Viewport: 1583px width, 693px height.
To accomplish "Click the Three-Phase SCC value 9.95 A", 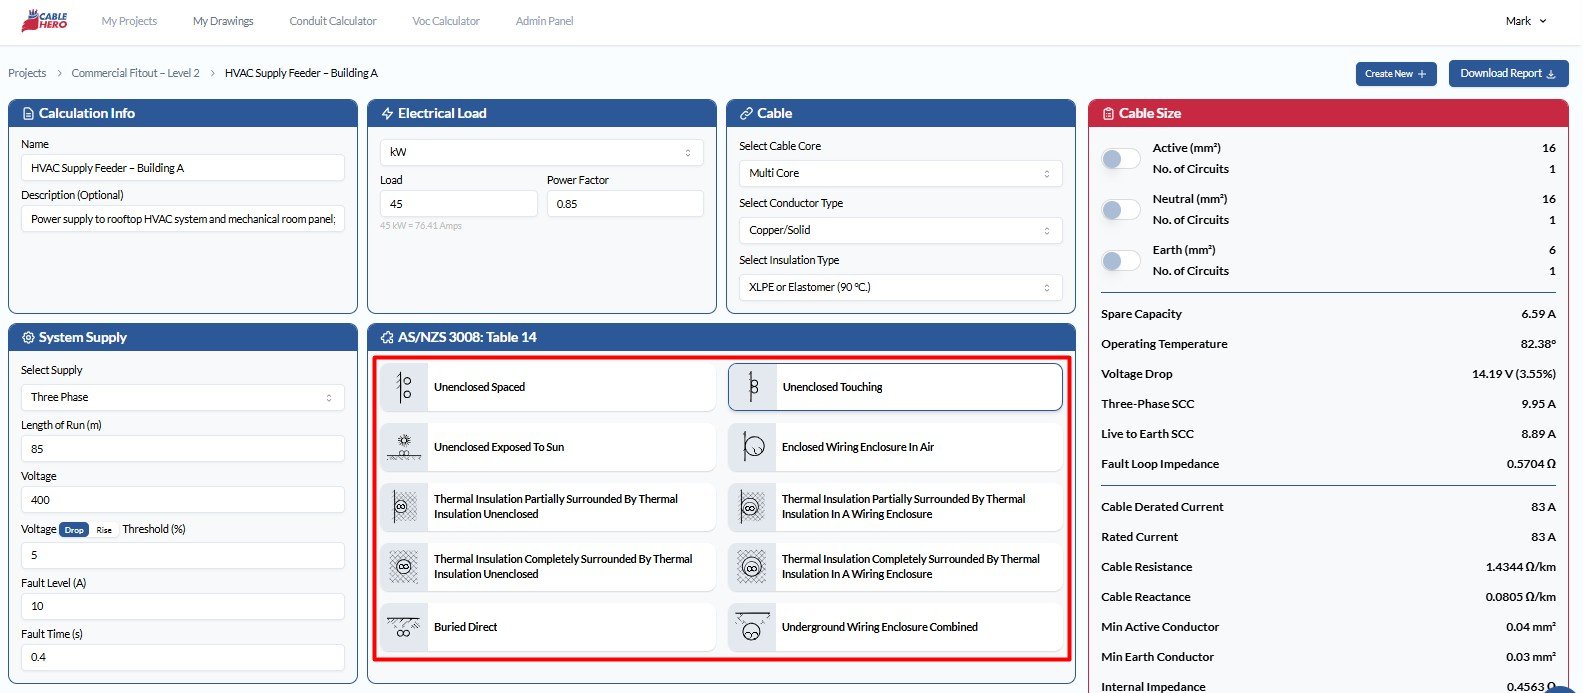I will tap(1538, 404).
